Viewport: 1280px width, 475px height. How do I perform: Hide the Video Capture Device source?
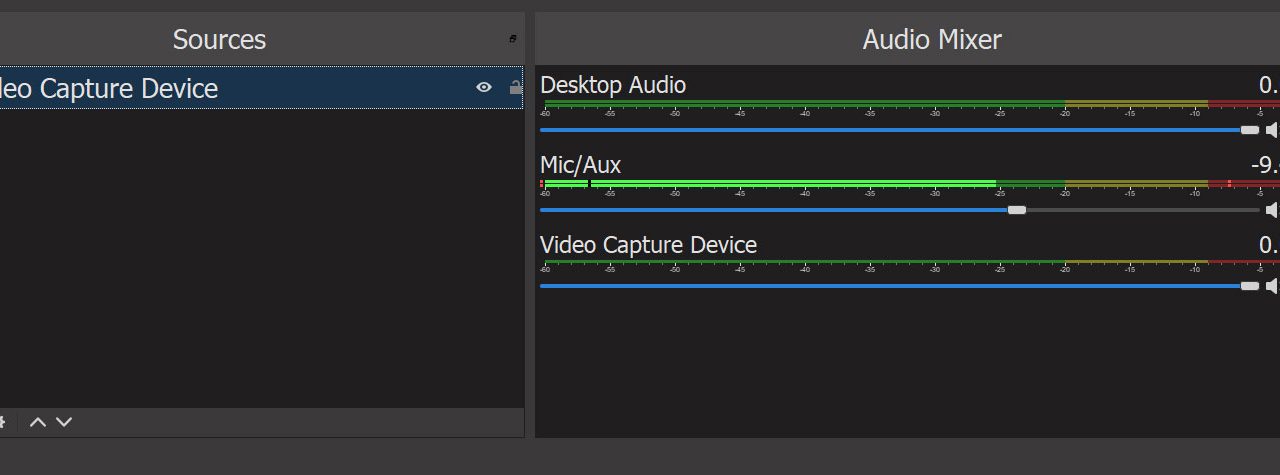(484, 88)
